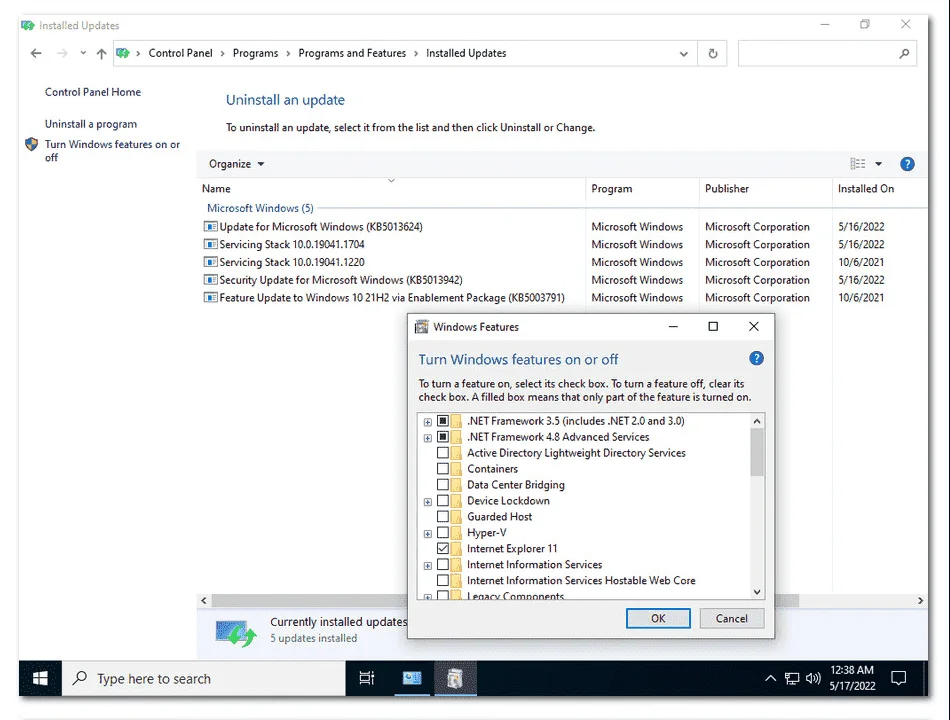Expand Hyper-V tree node
The image size is (950, 720).
tap(428, 534)
